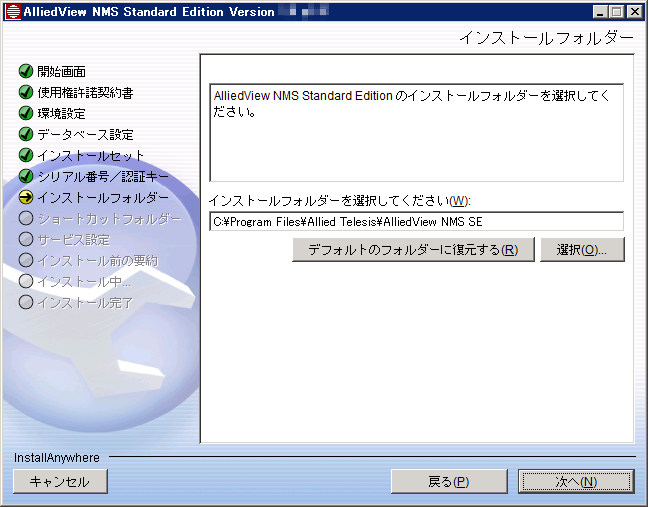648x507 pixels.
Task: Click the install folder path input field
Action: click(417, 222)
